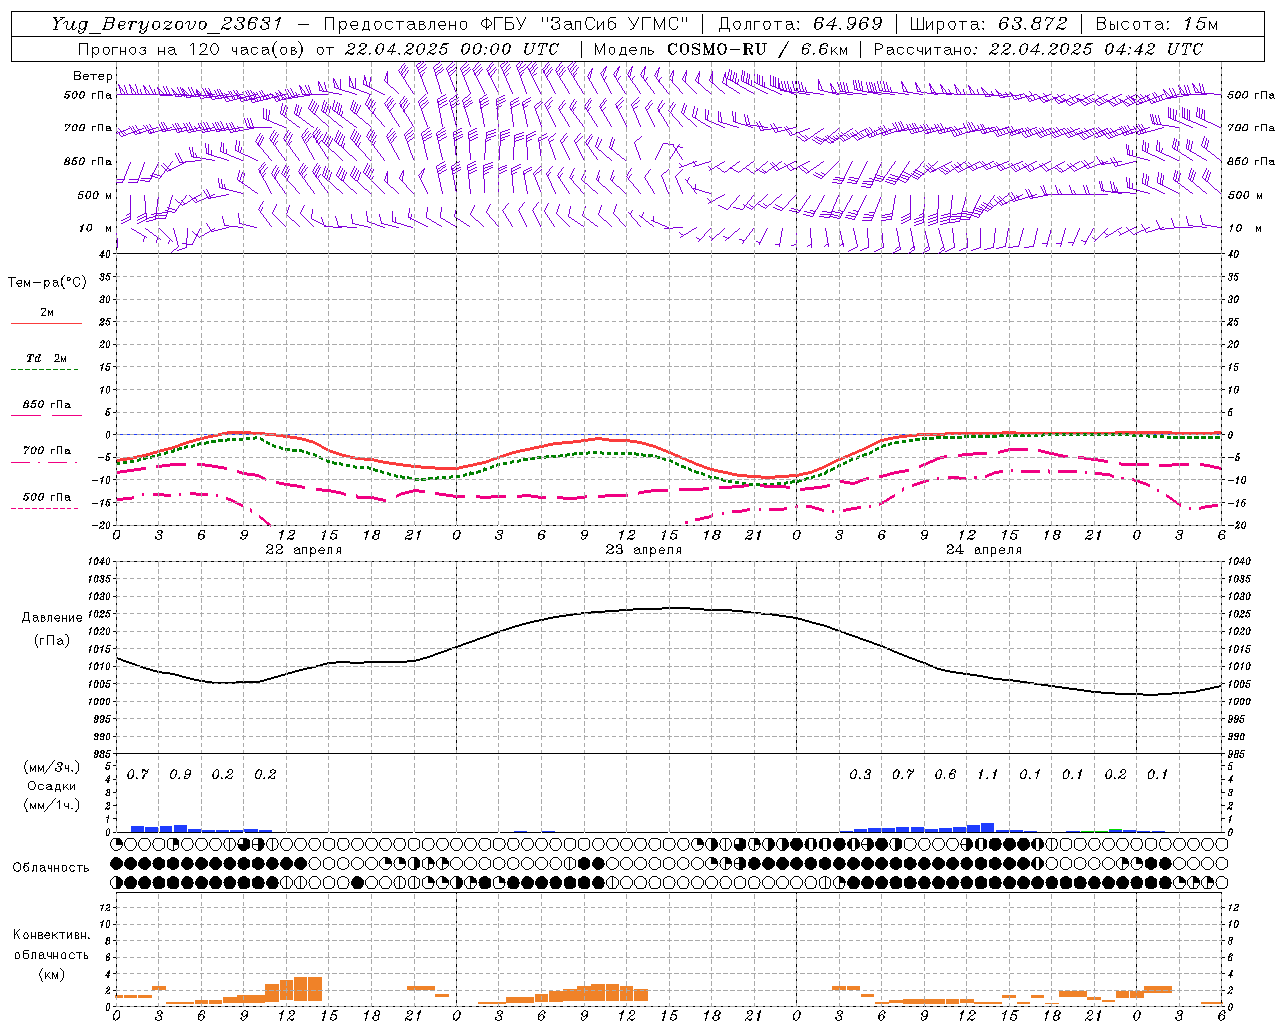Image resolution: width=1280 pixels, height=1024 pixels.
Task: Click the 0.6 precipitation value
Action: click(945, 775)
